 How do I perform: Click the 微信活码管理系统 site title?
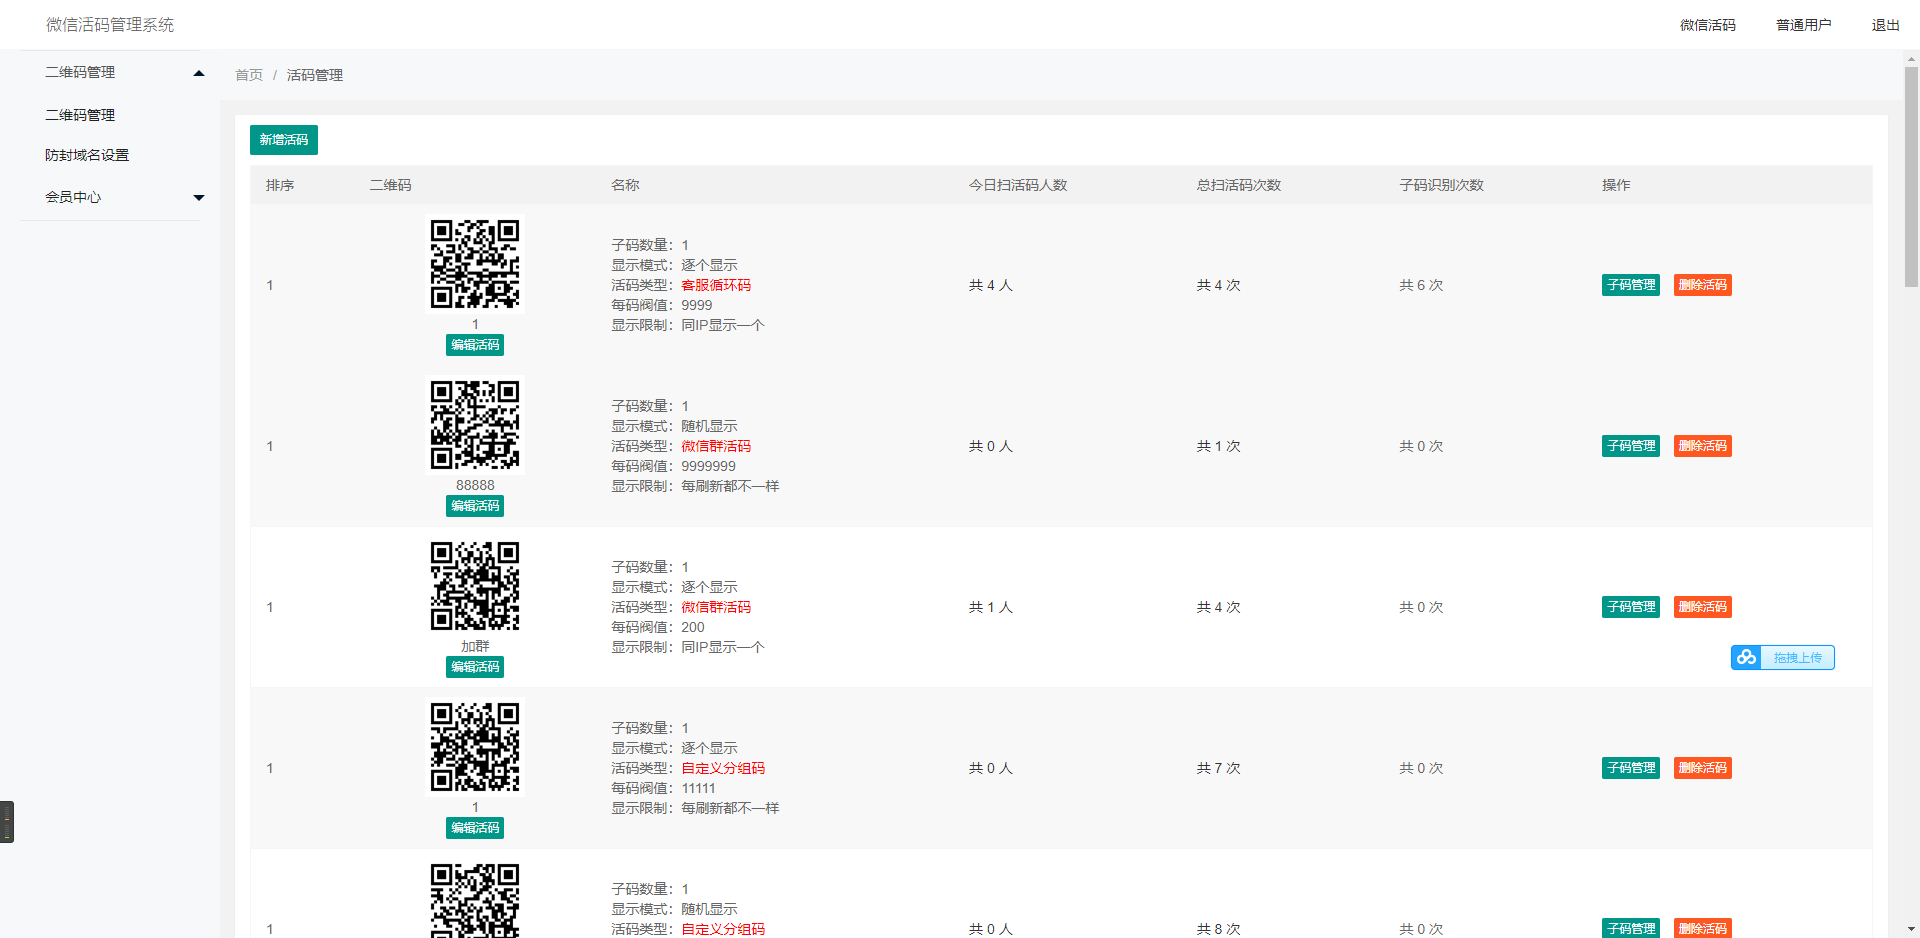110,25
